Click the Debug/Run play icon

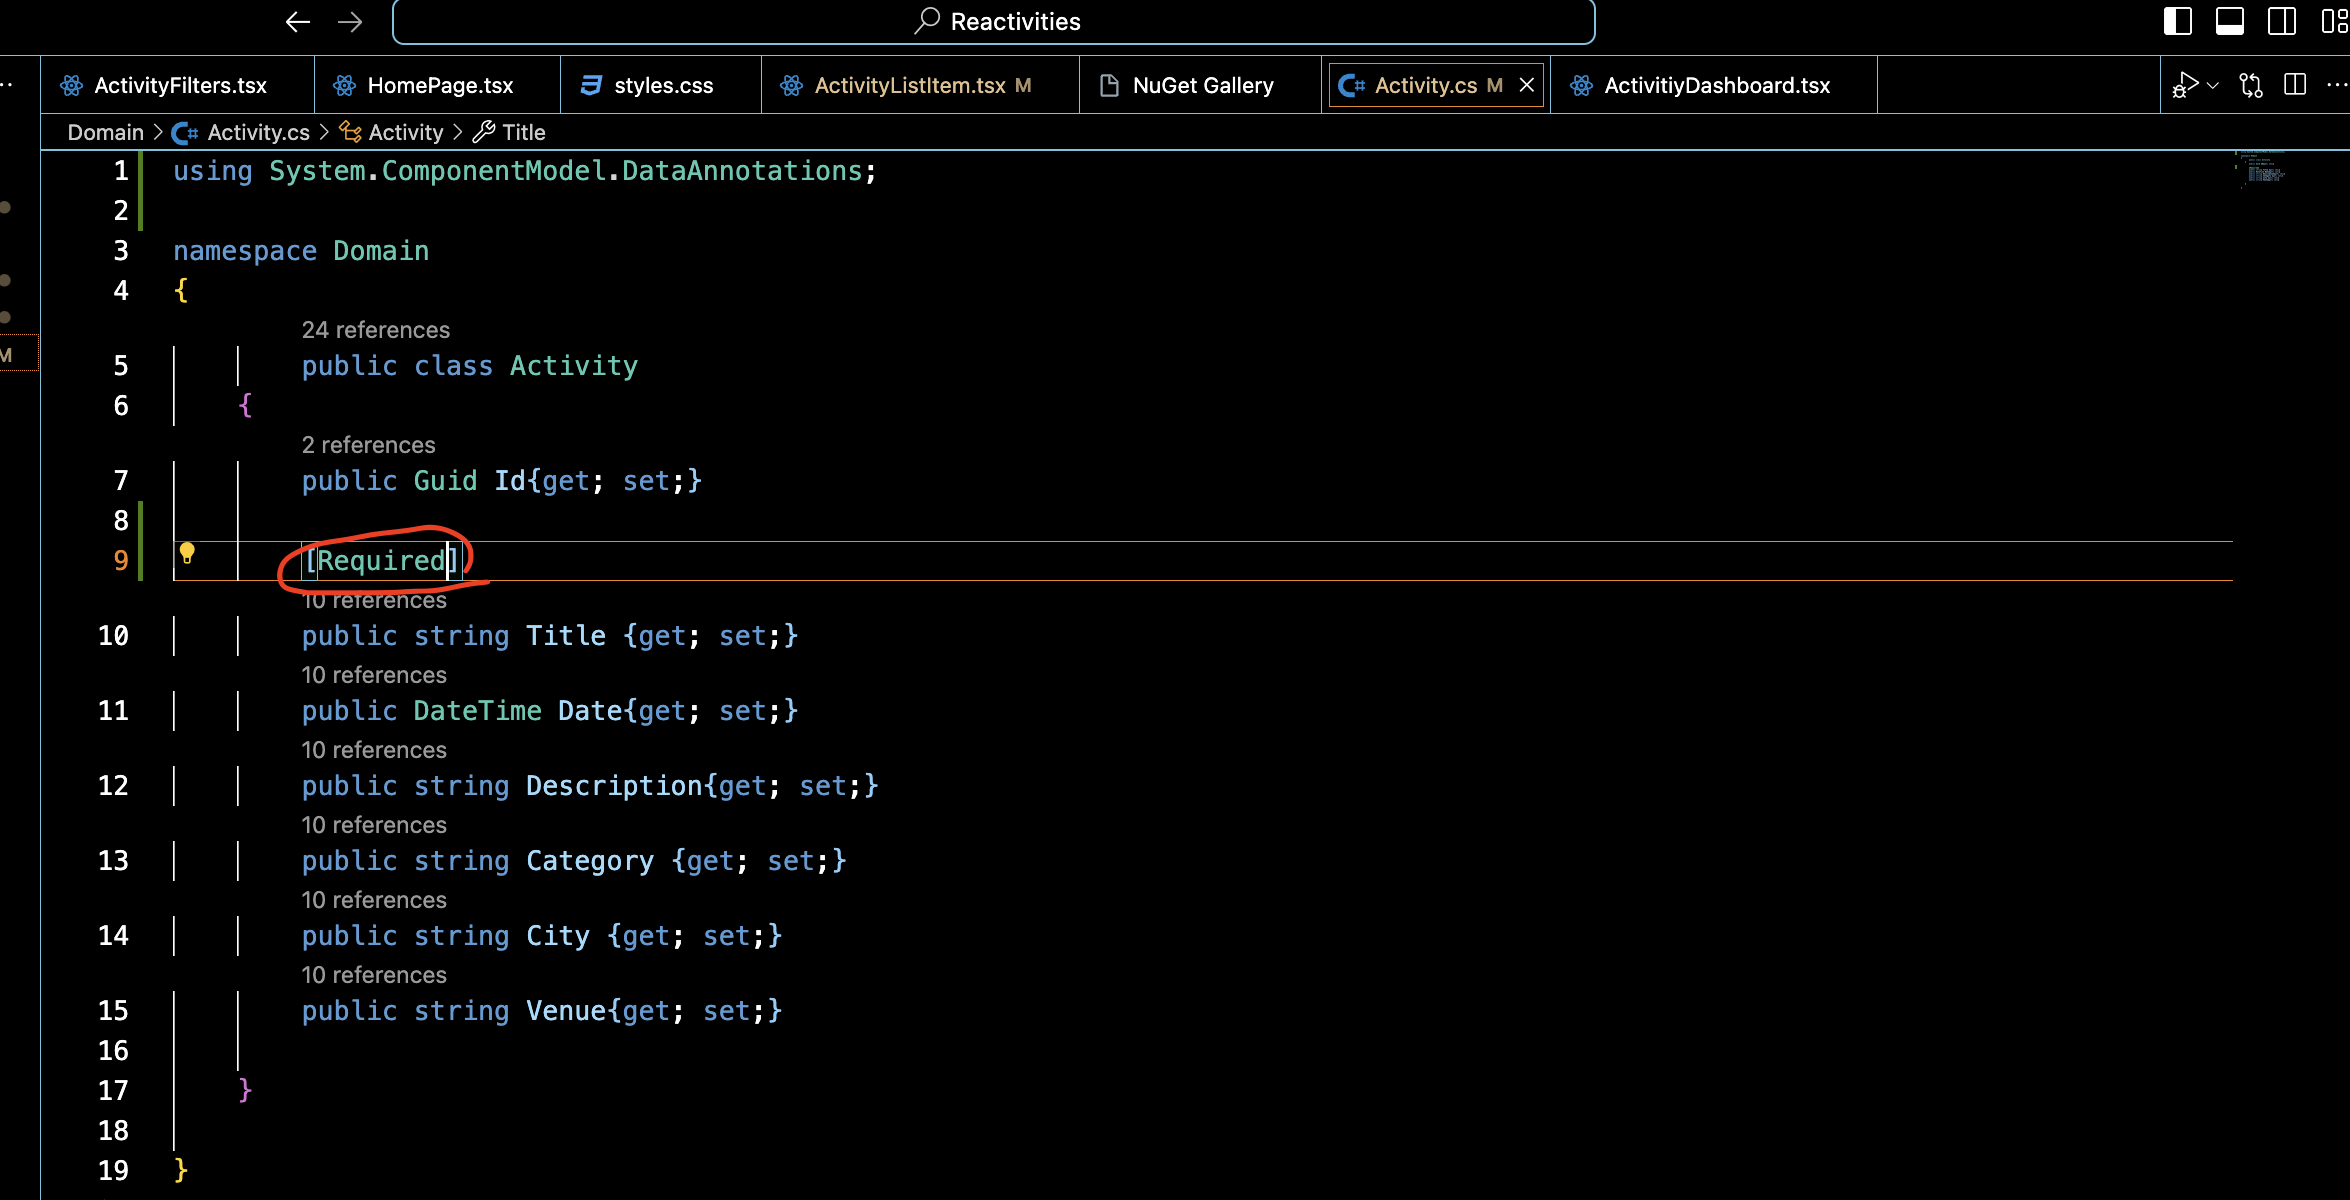2185,85
